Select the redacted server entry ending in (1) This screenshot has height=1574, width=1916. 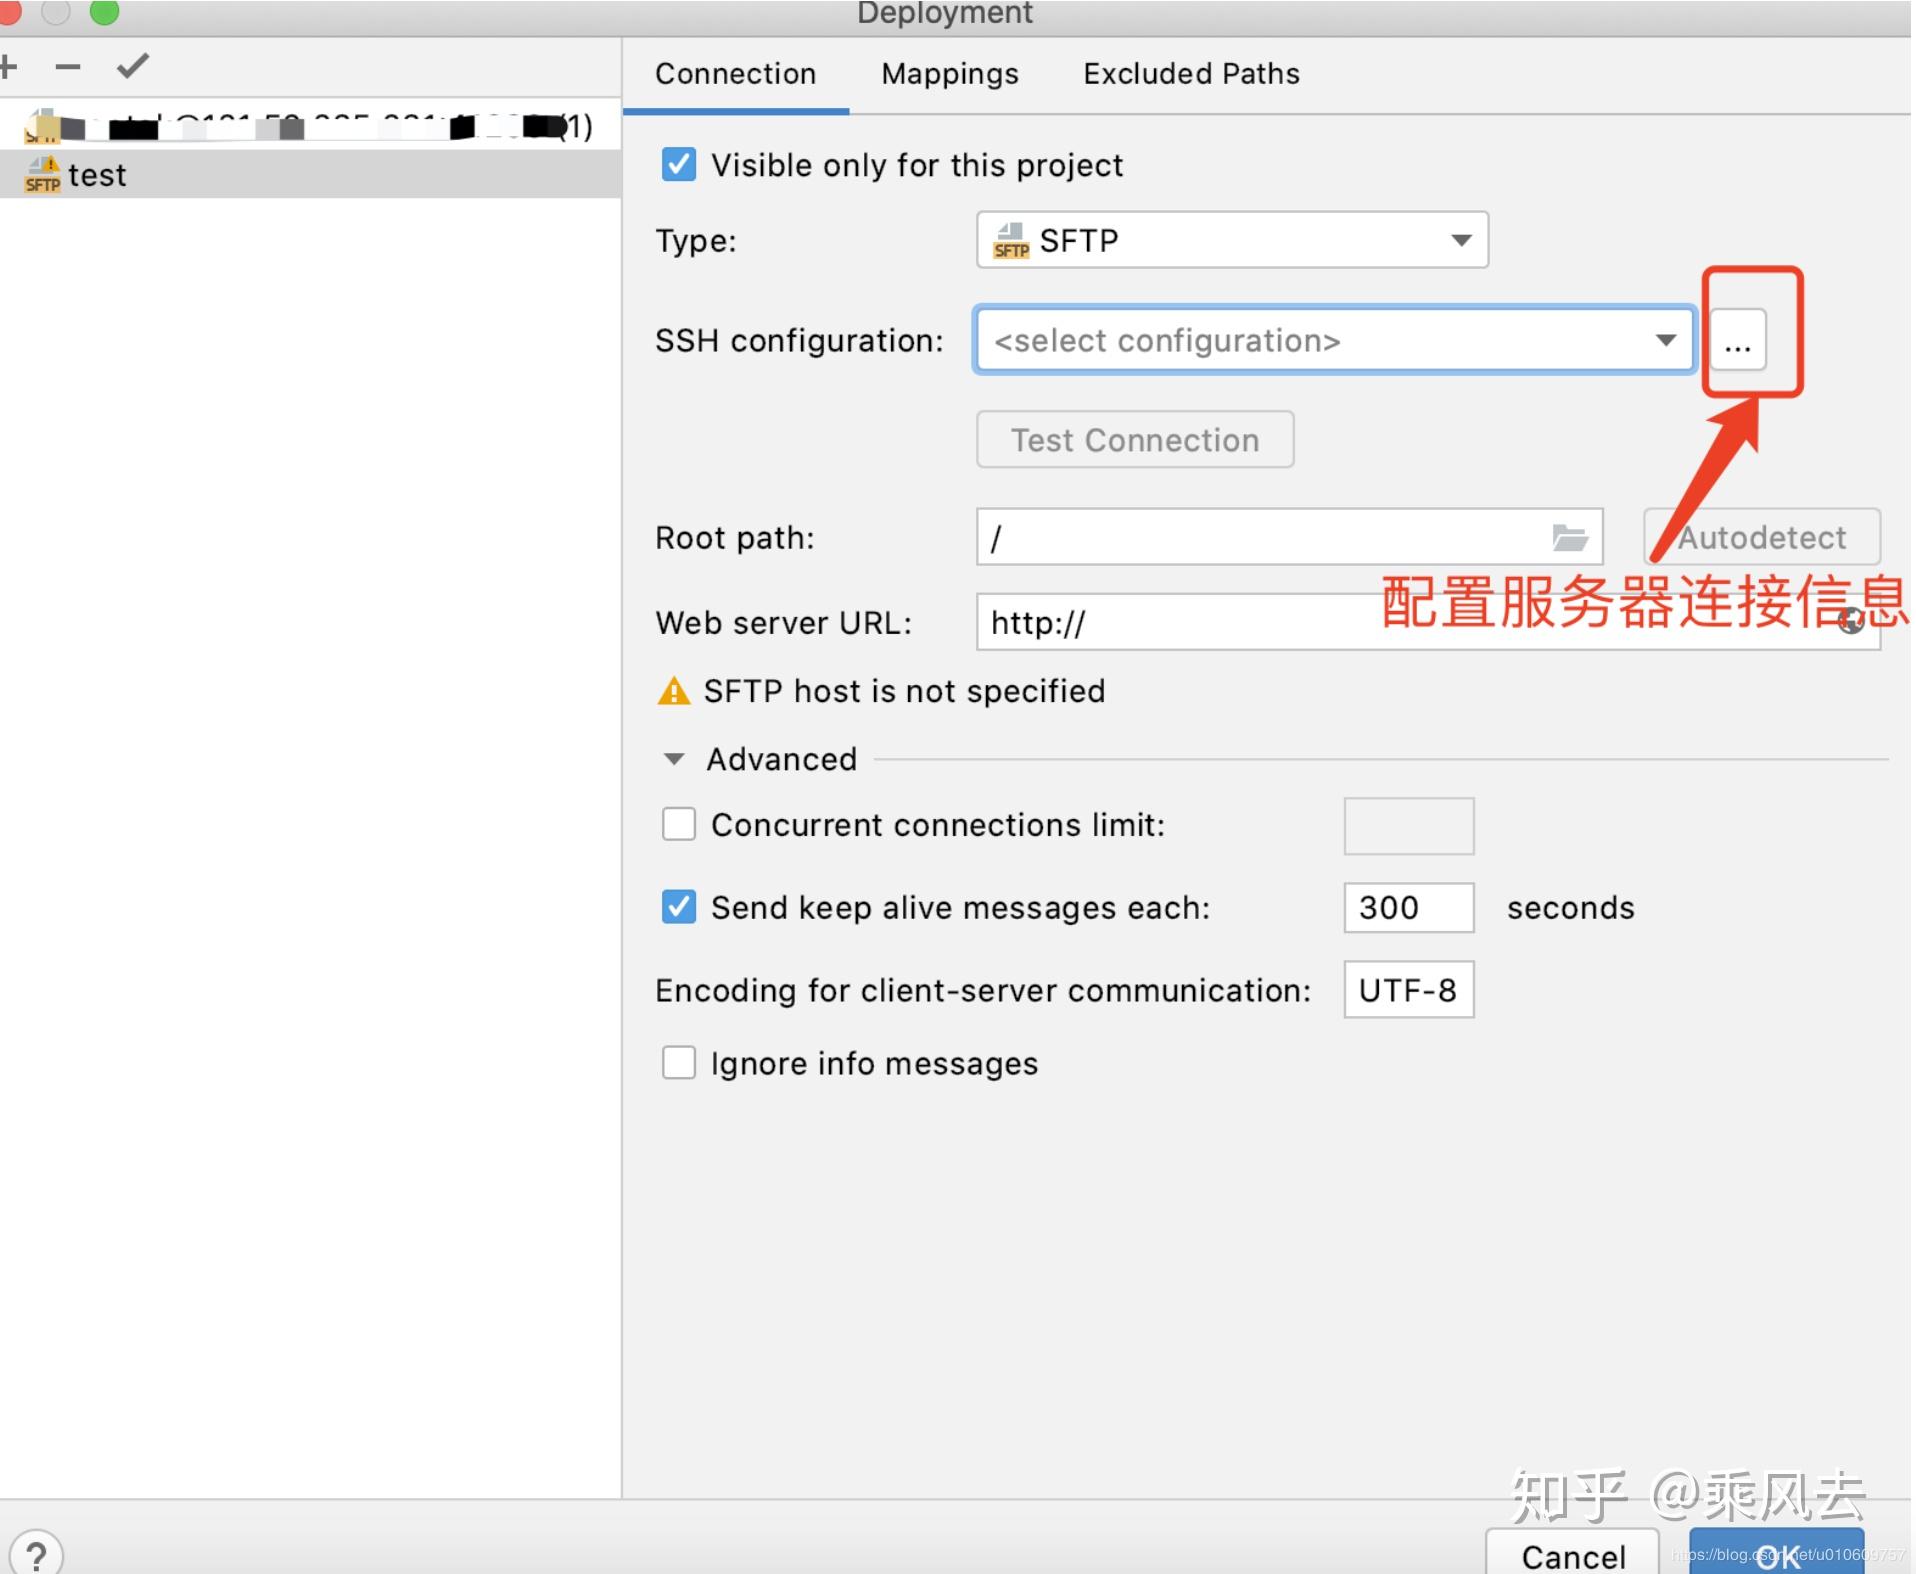coord(310,127)
